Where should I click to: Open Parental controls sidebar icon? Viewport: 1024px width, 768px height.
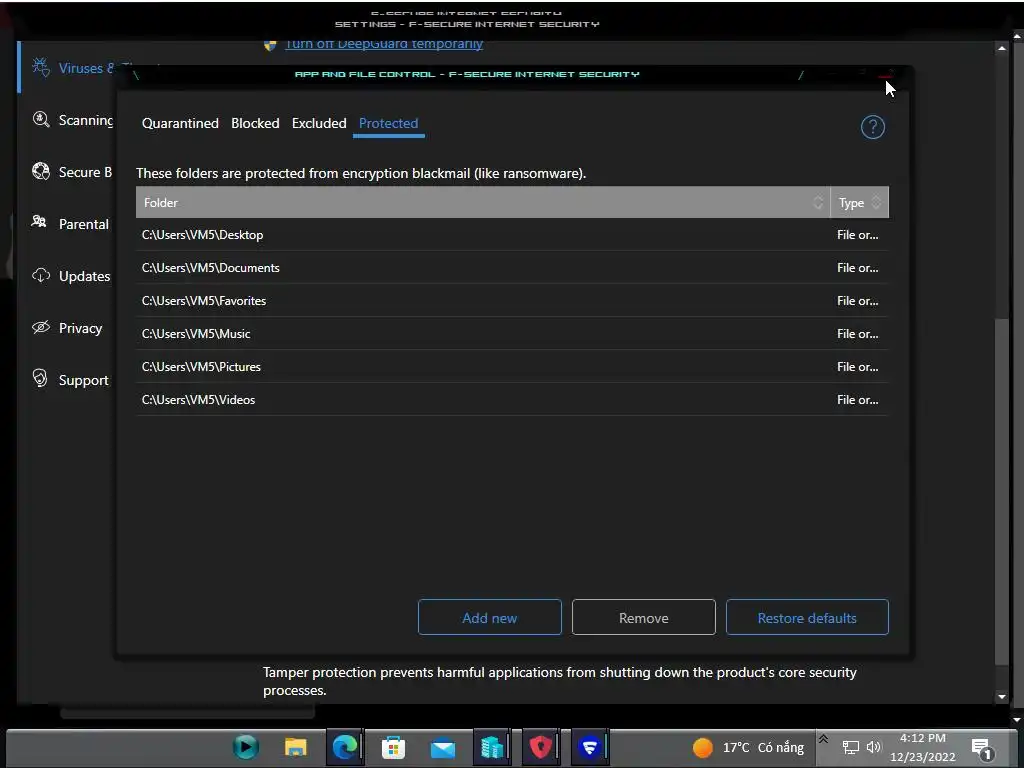point(39,222)
